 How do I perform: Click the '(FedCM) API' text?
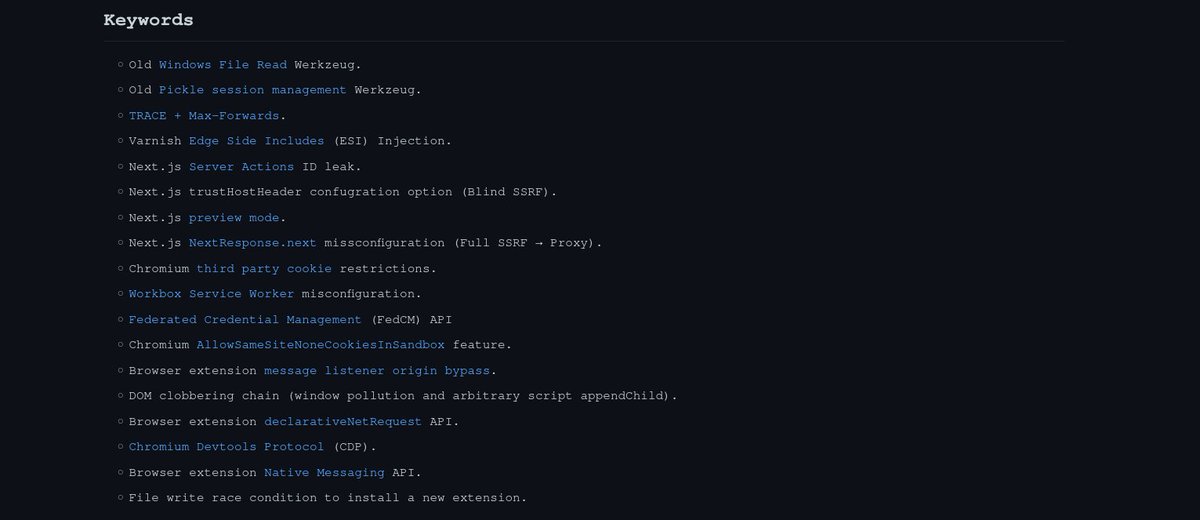(x=414, y=319)
